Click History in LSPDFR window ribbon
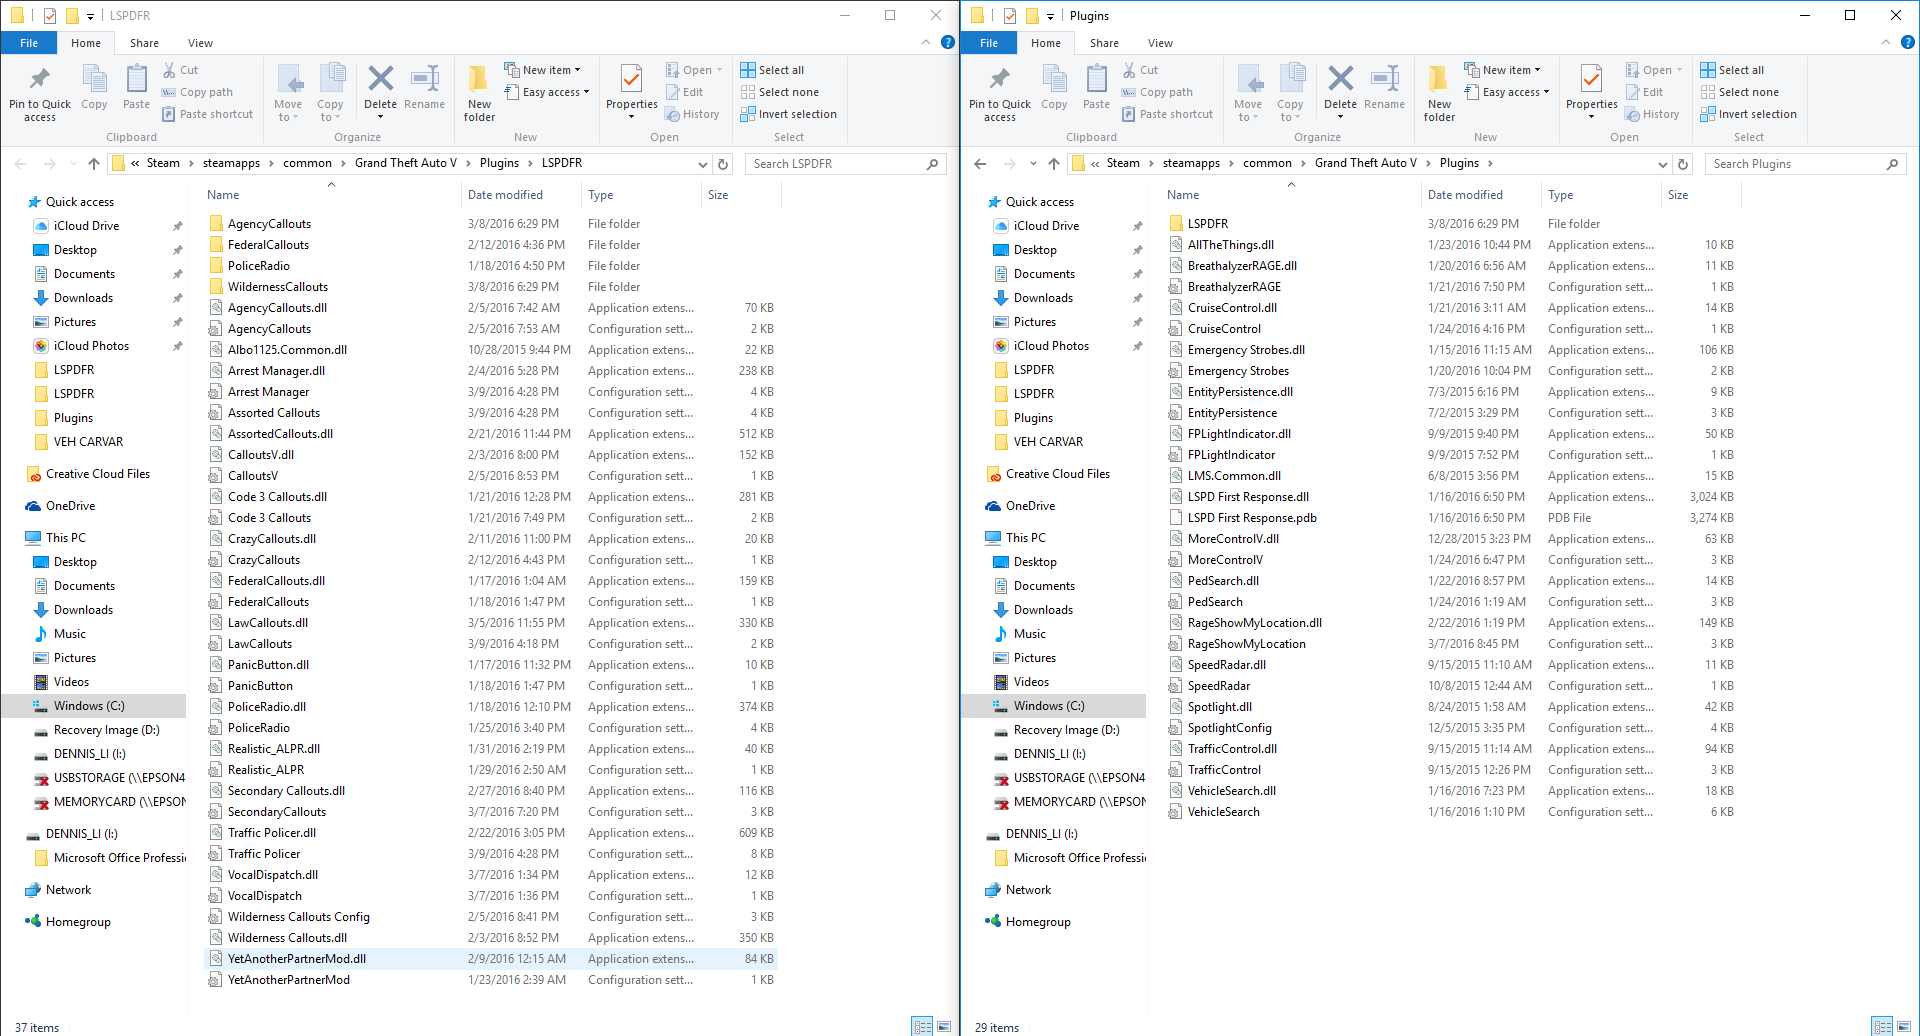The height and width of the screenshot is (1036, 1920). (x=692, y=114)
